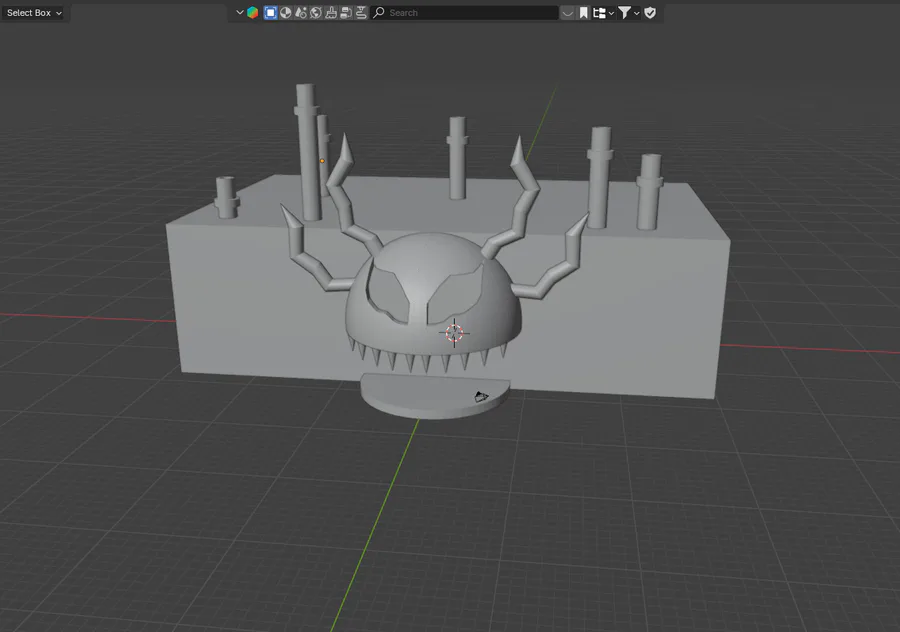Viewport: 900px width, 632px height.
Task: Toggle the droplets filter icon
Action: click(301, 13)
